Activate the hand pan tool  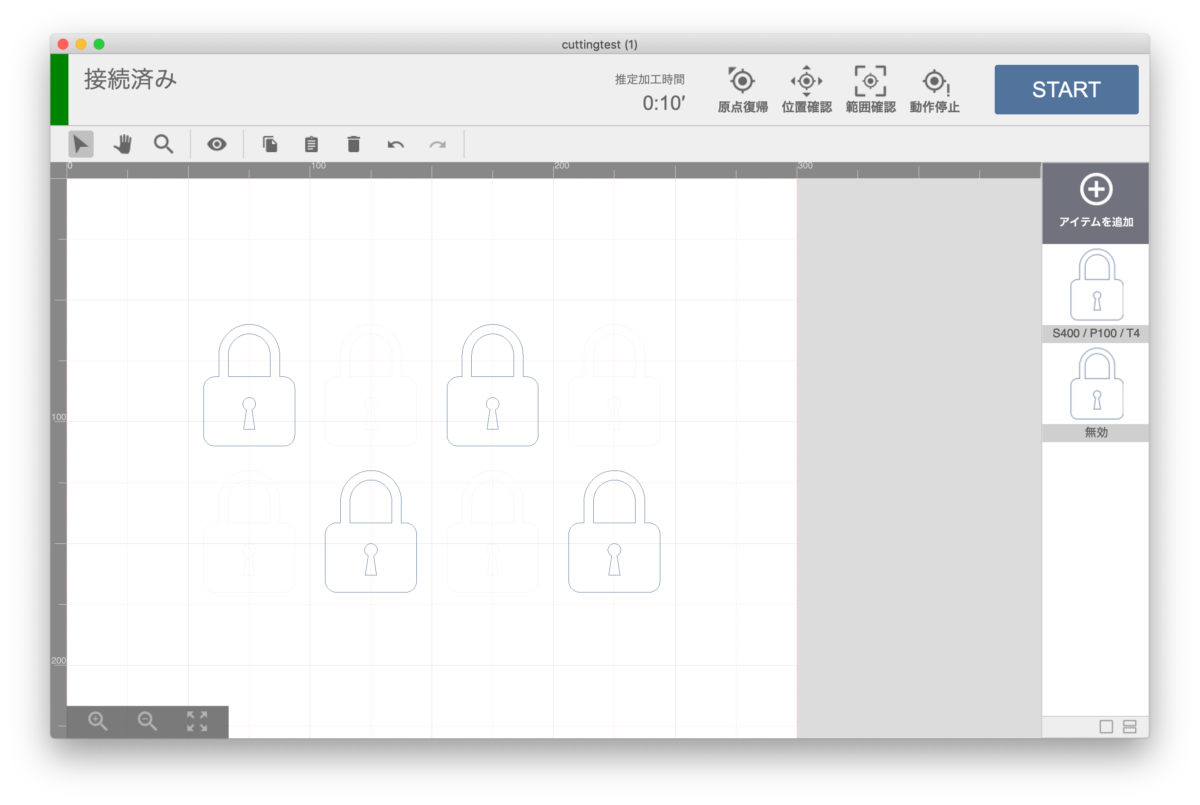123,144
